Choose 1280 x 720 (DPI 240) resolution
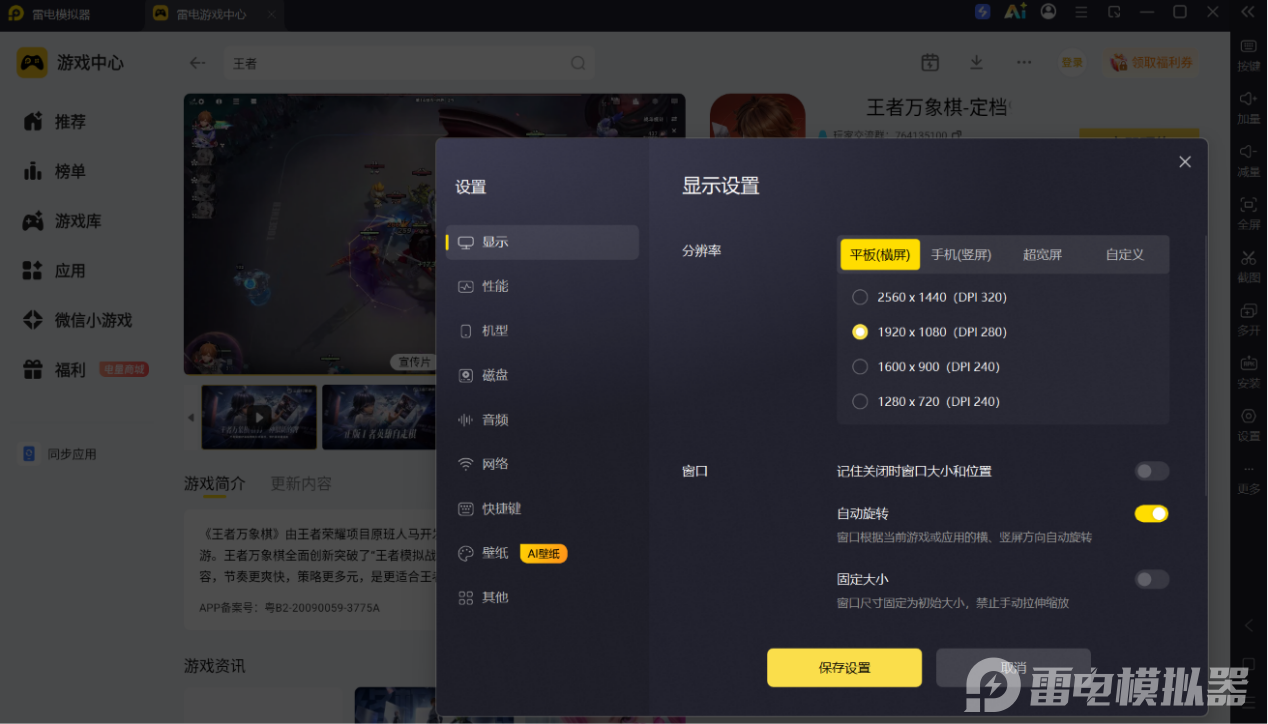The image size is (1268, 724). click(x=926, y=402)
